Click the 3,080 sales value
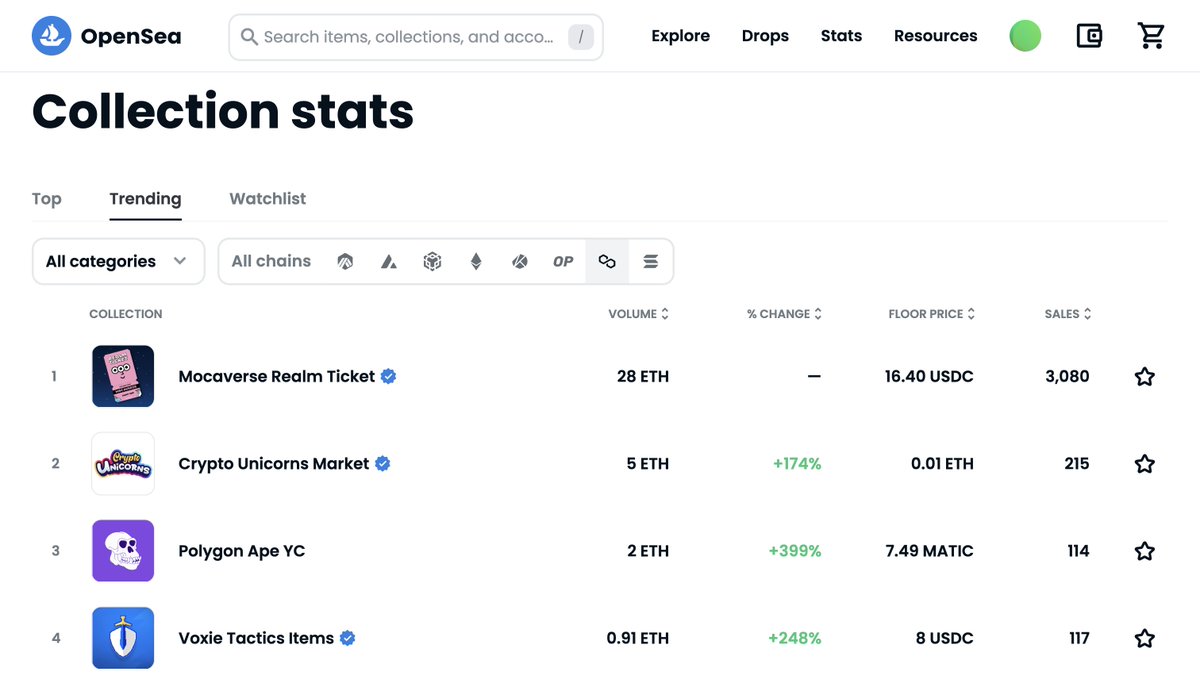Image resolution: width=1200 pixels, height=687 pixels. 1067,376
